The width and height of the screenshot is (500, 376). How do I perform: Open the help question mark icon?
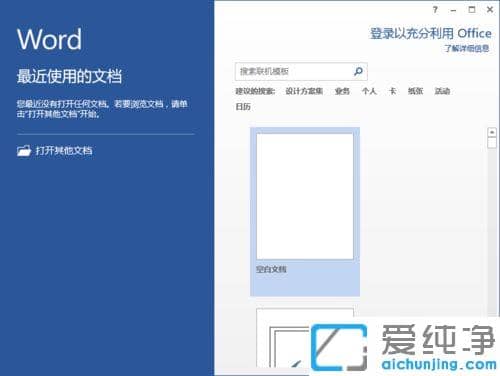pyautogui.click(x=435, y=10)
